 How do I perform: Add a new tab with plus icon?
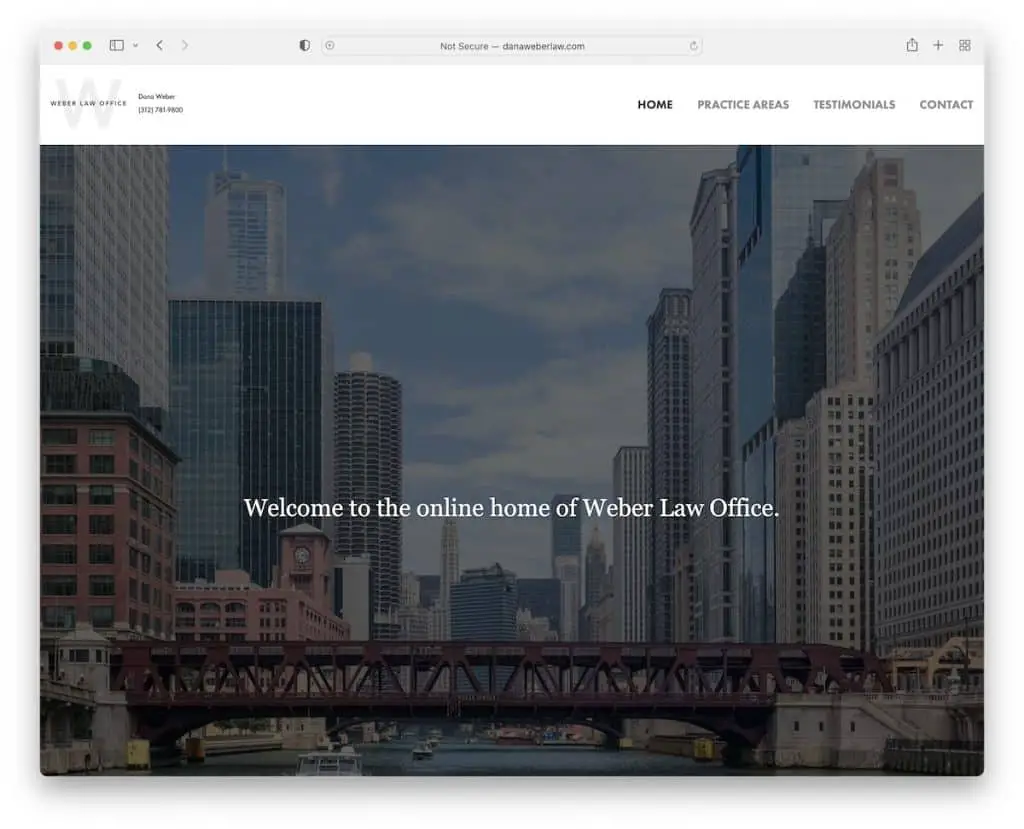(938, 45)
